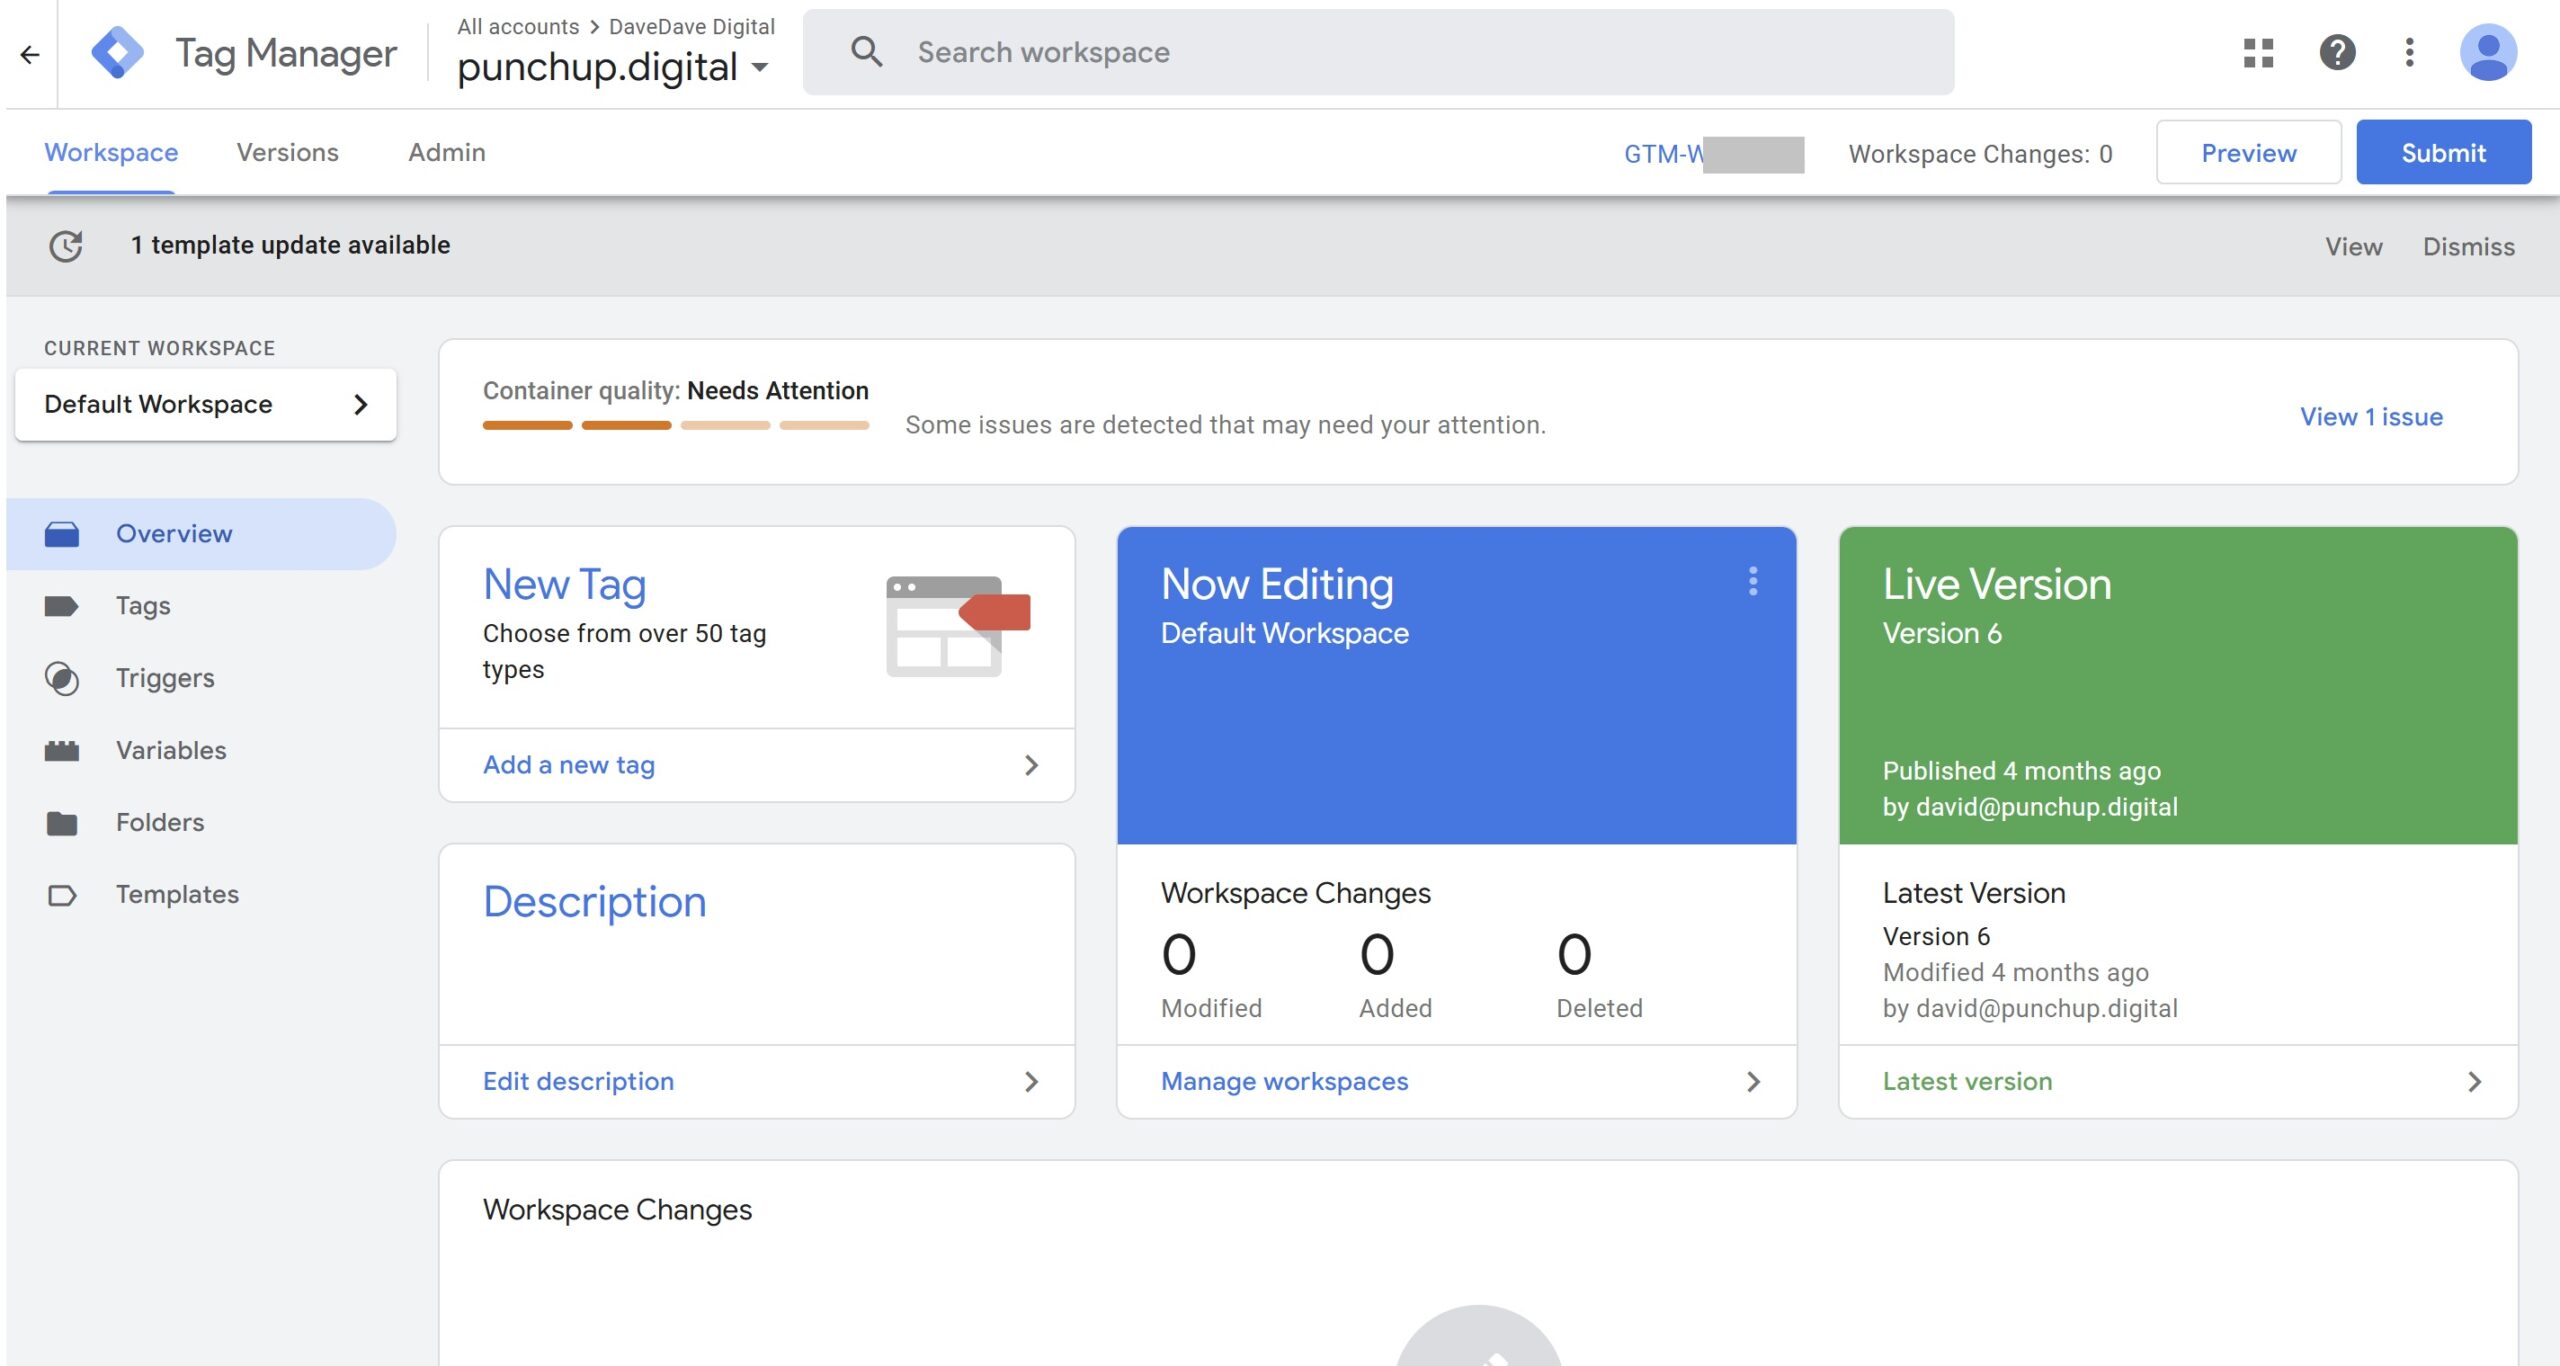Viewport: 2560px width, 1366px height.
Task: Open the punchup.digital container dropdown
Action: coord(762,66)
